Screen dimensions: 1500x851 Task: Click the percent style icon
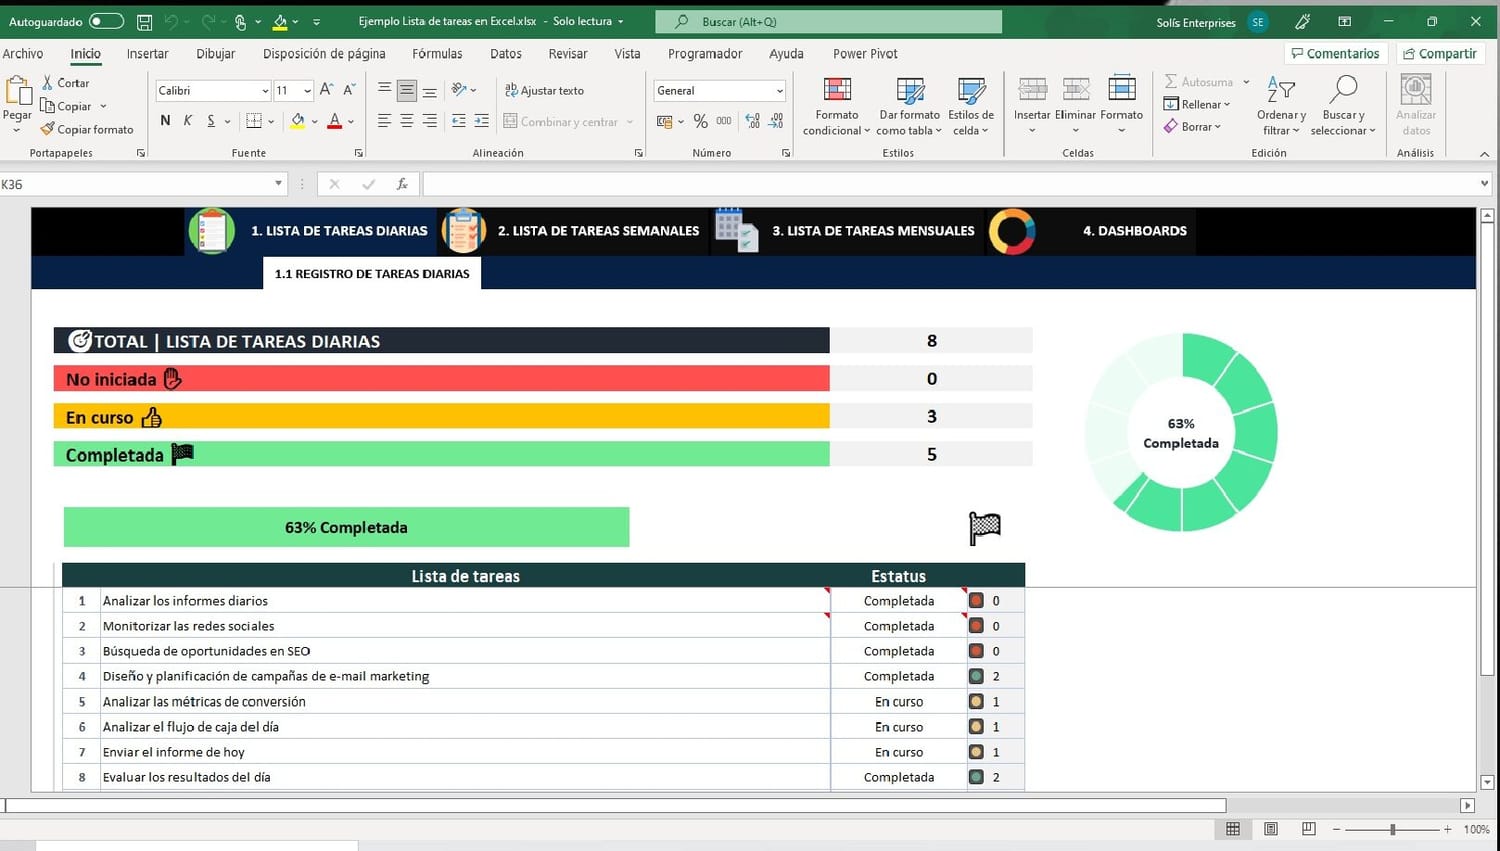pyautogui.click(x=700, y=121)
